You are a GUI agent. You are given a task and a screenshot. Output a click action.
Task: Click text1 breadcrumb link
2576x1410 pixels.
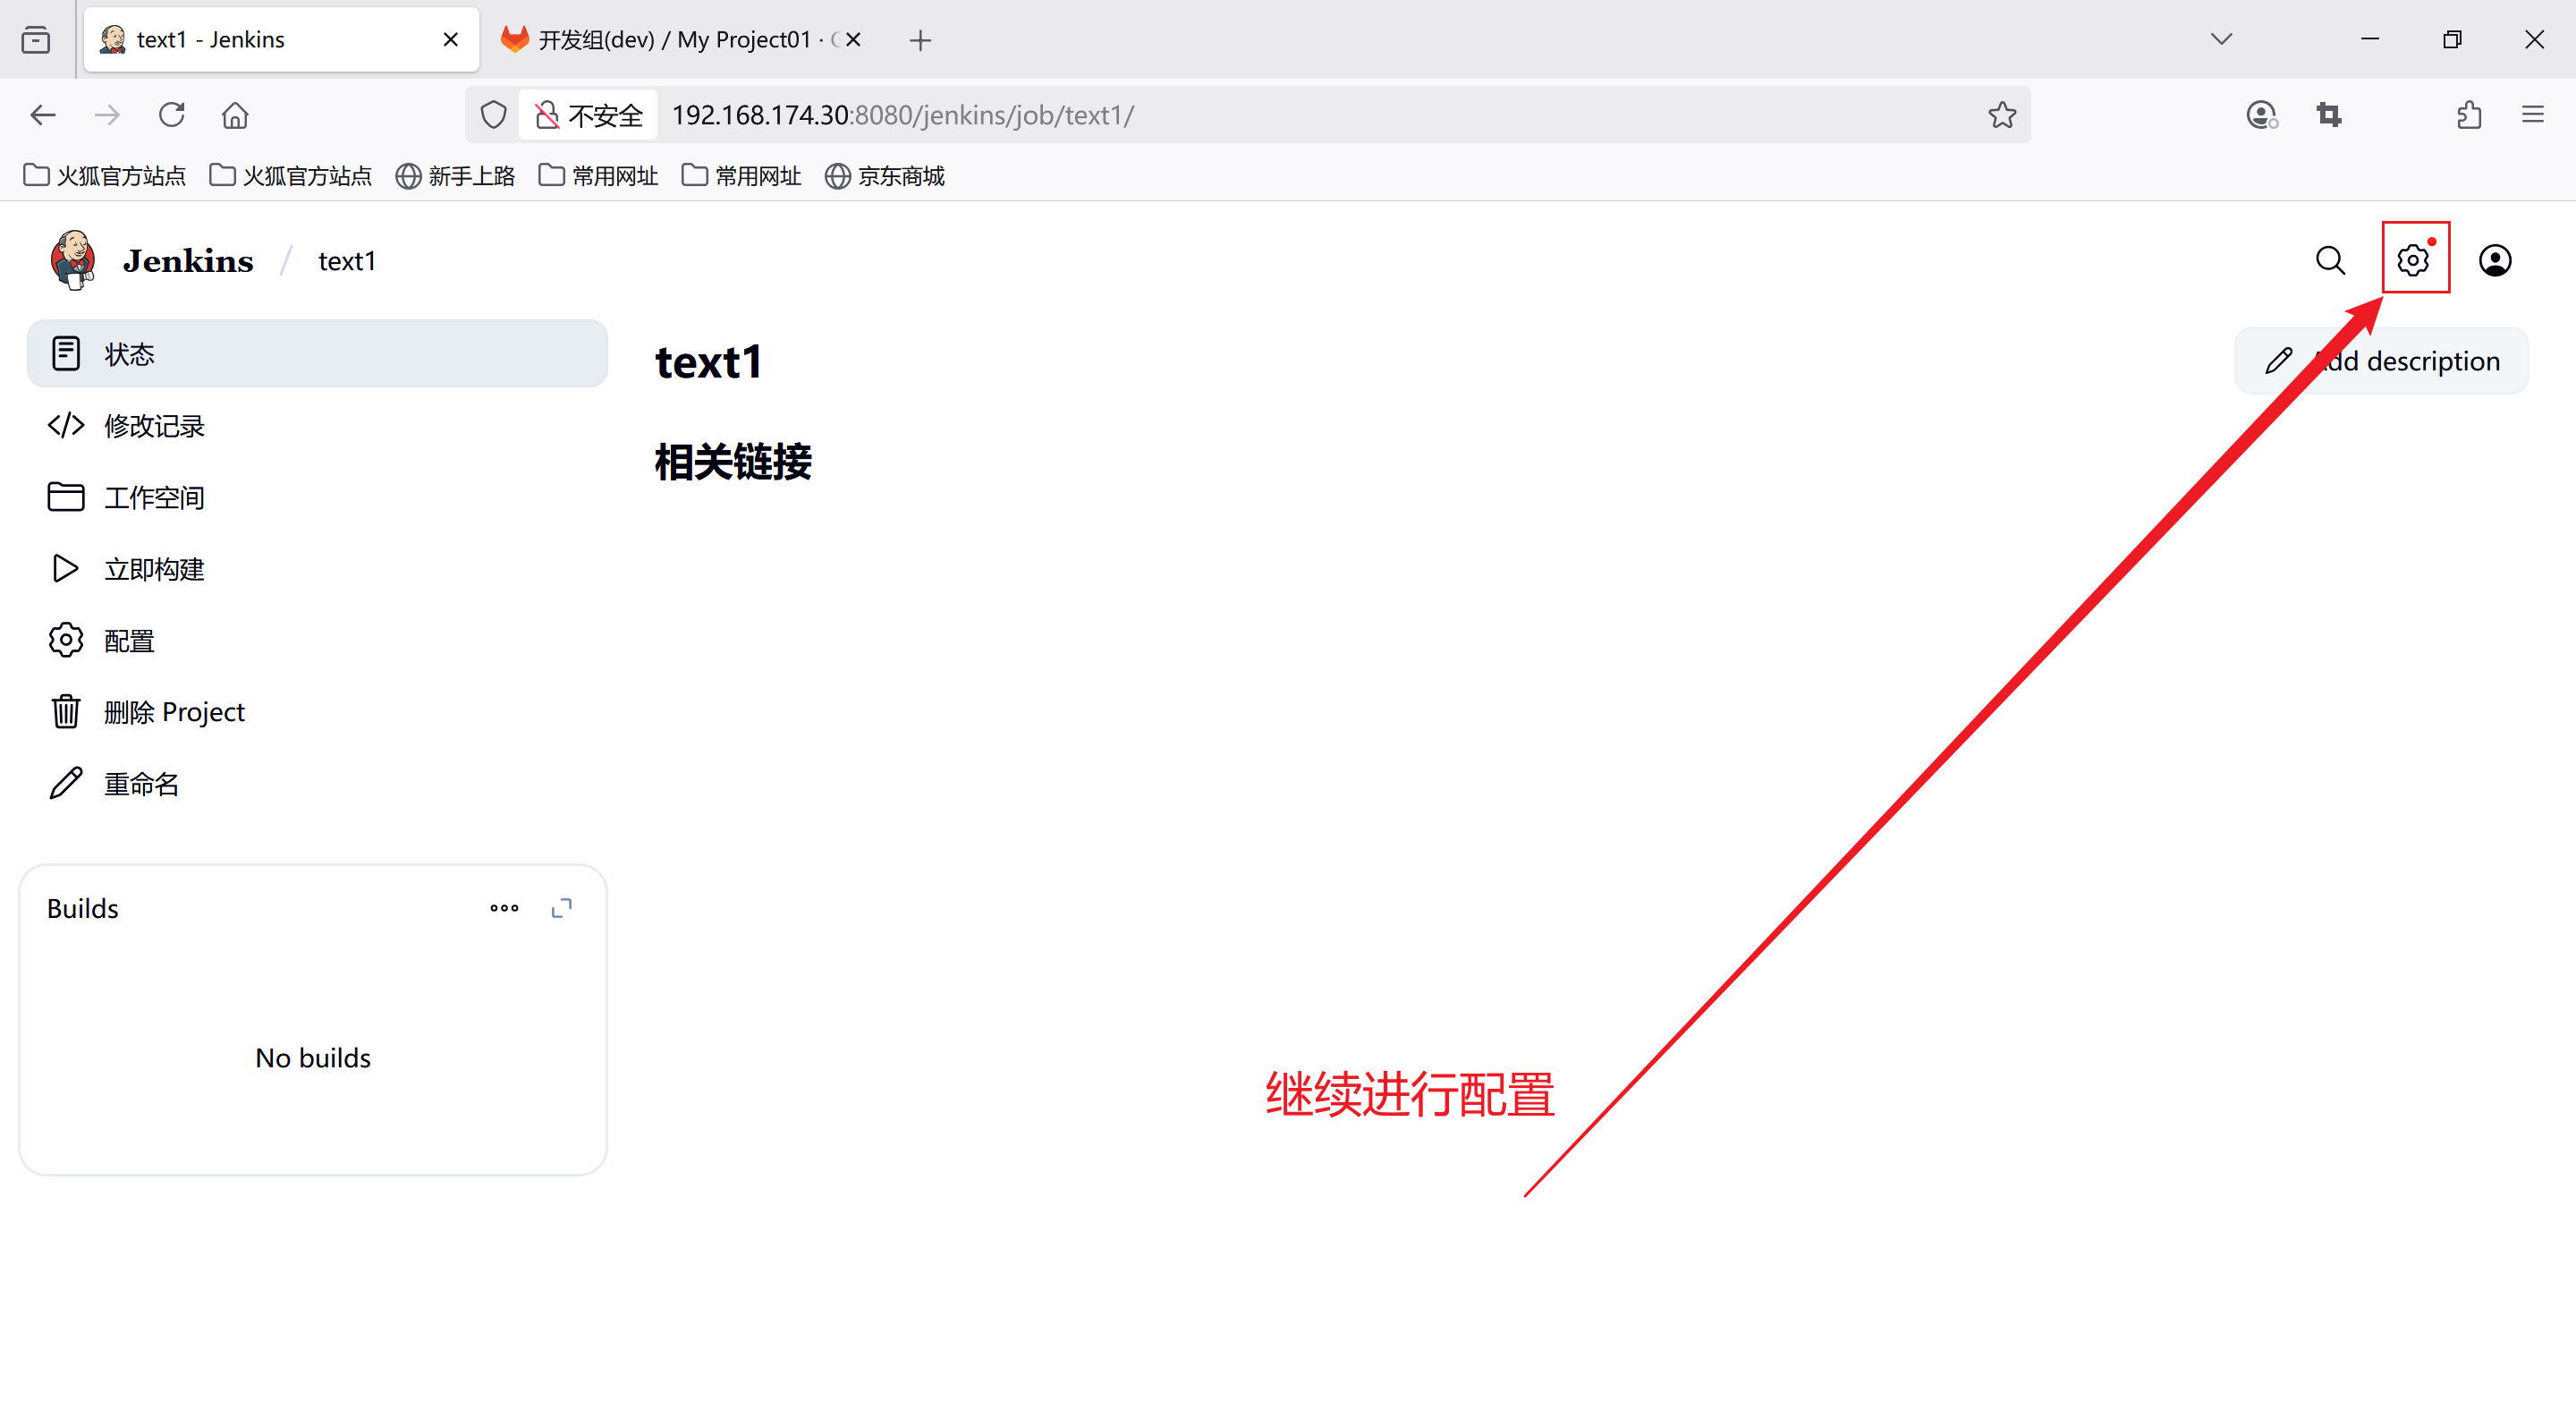[x=346, y=261]
